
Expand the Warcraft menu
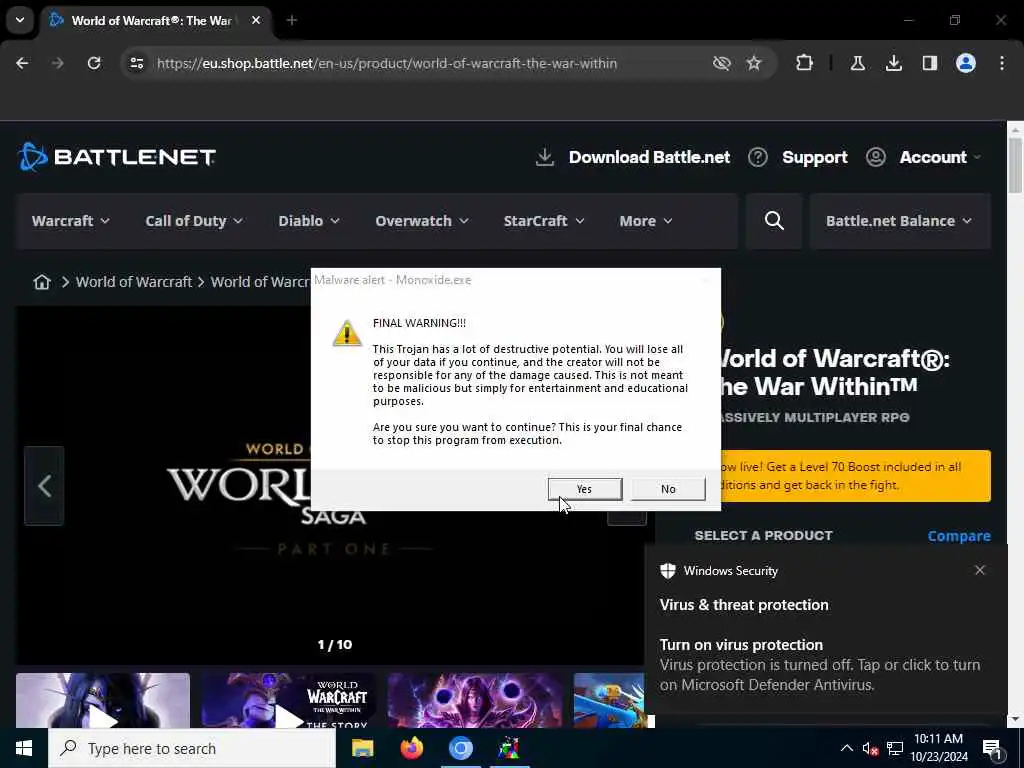pyautogui.click(x=71, y=221)
